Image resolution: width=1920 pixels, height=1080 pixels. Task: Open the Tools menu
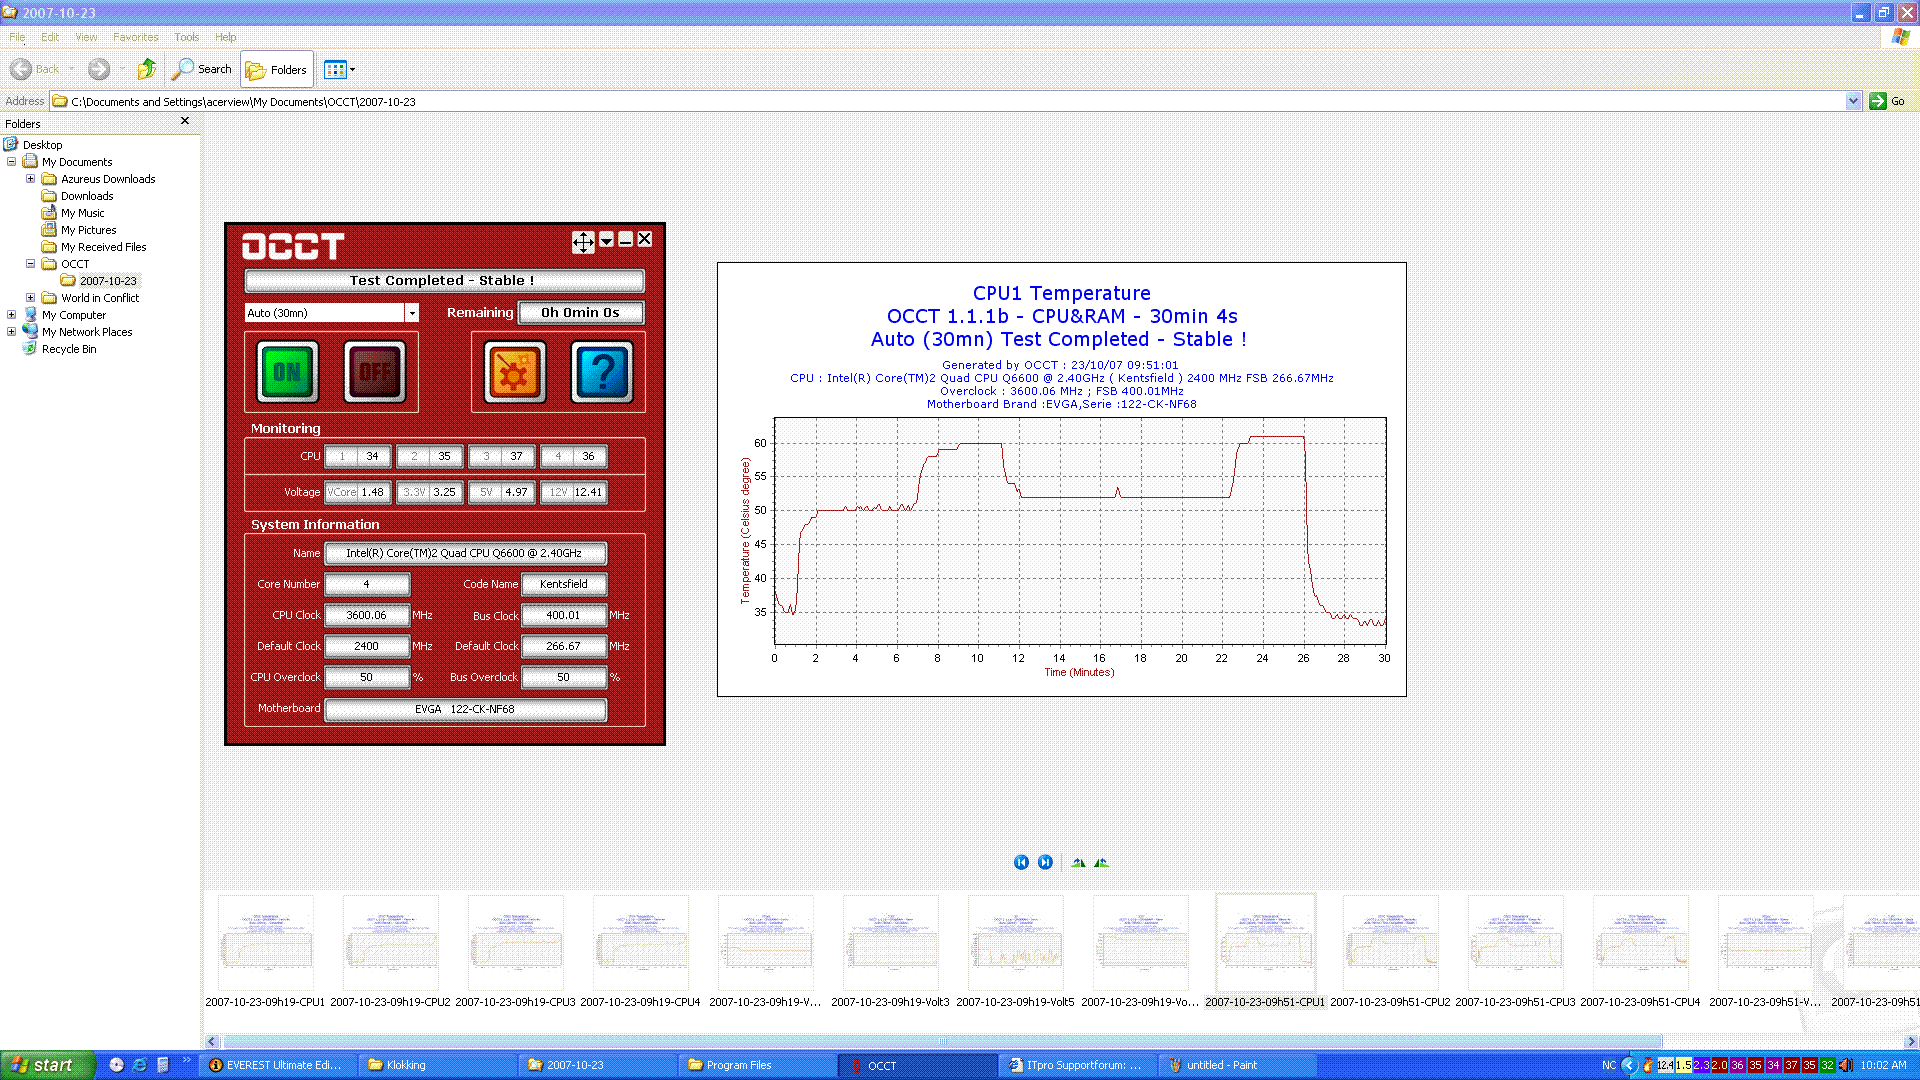[187, 37]
